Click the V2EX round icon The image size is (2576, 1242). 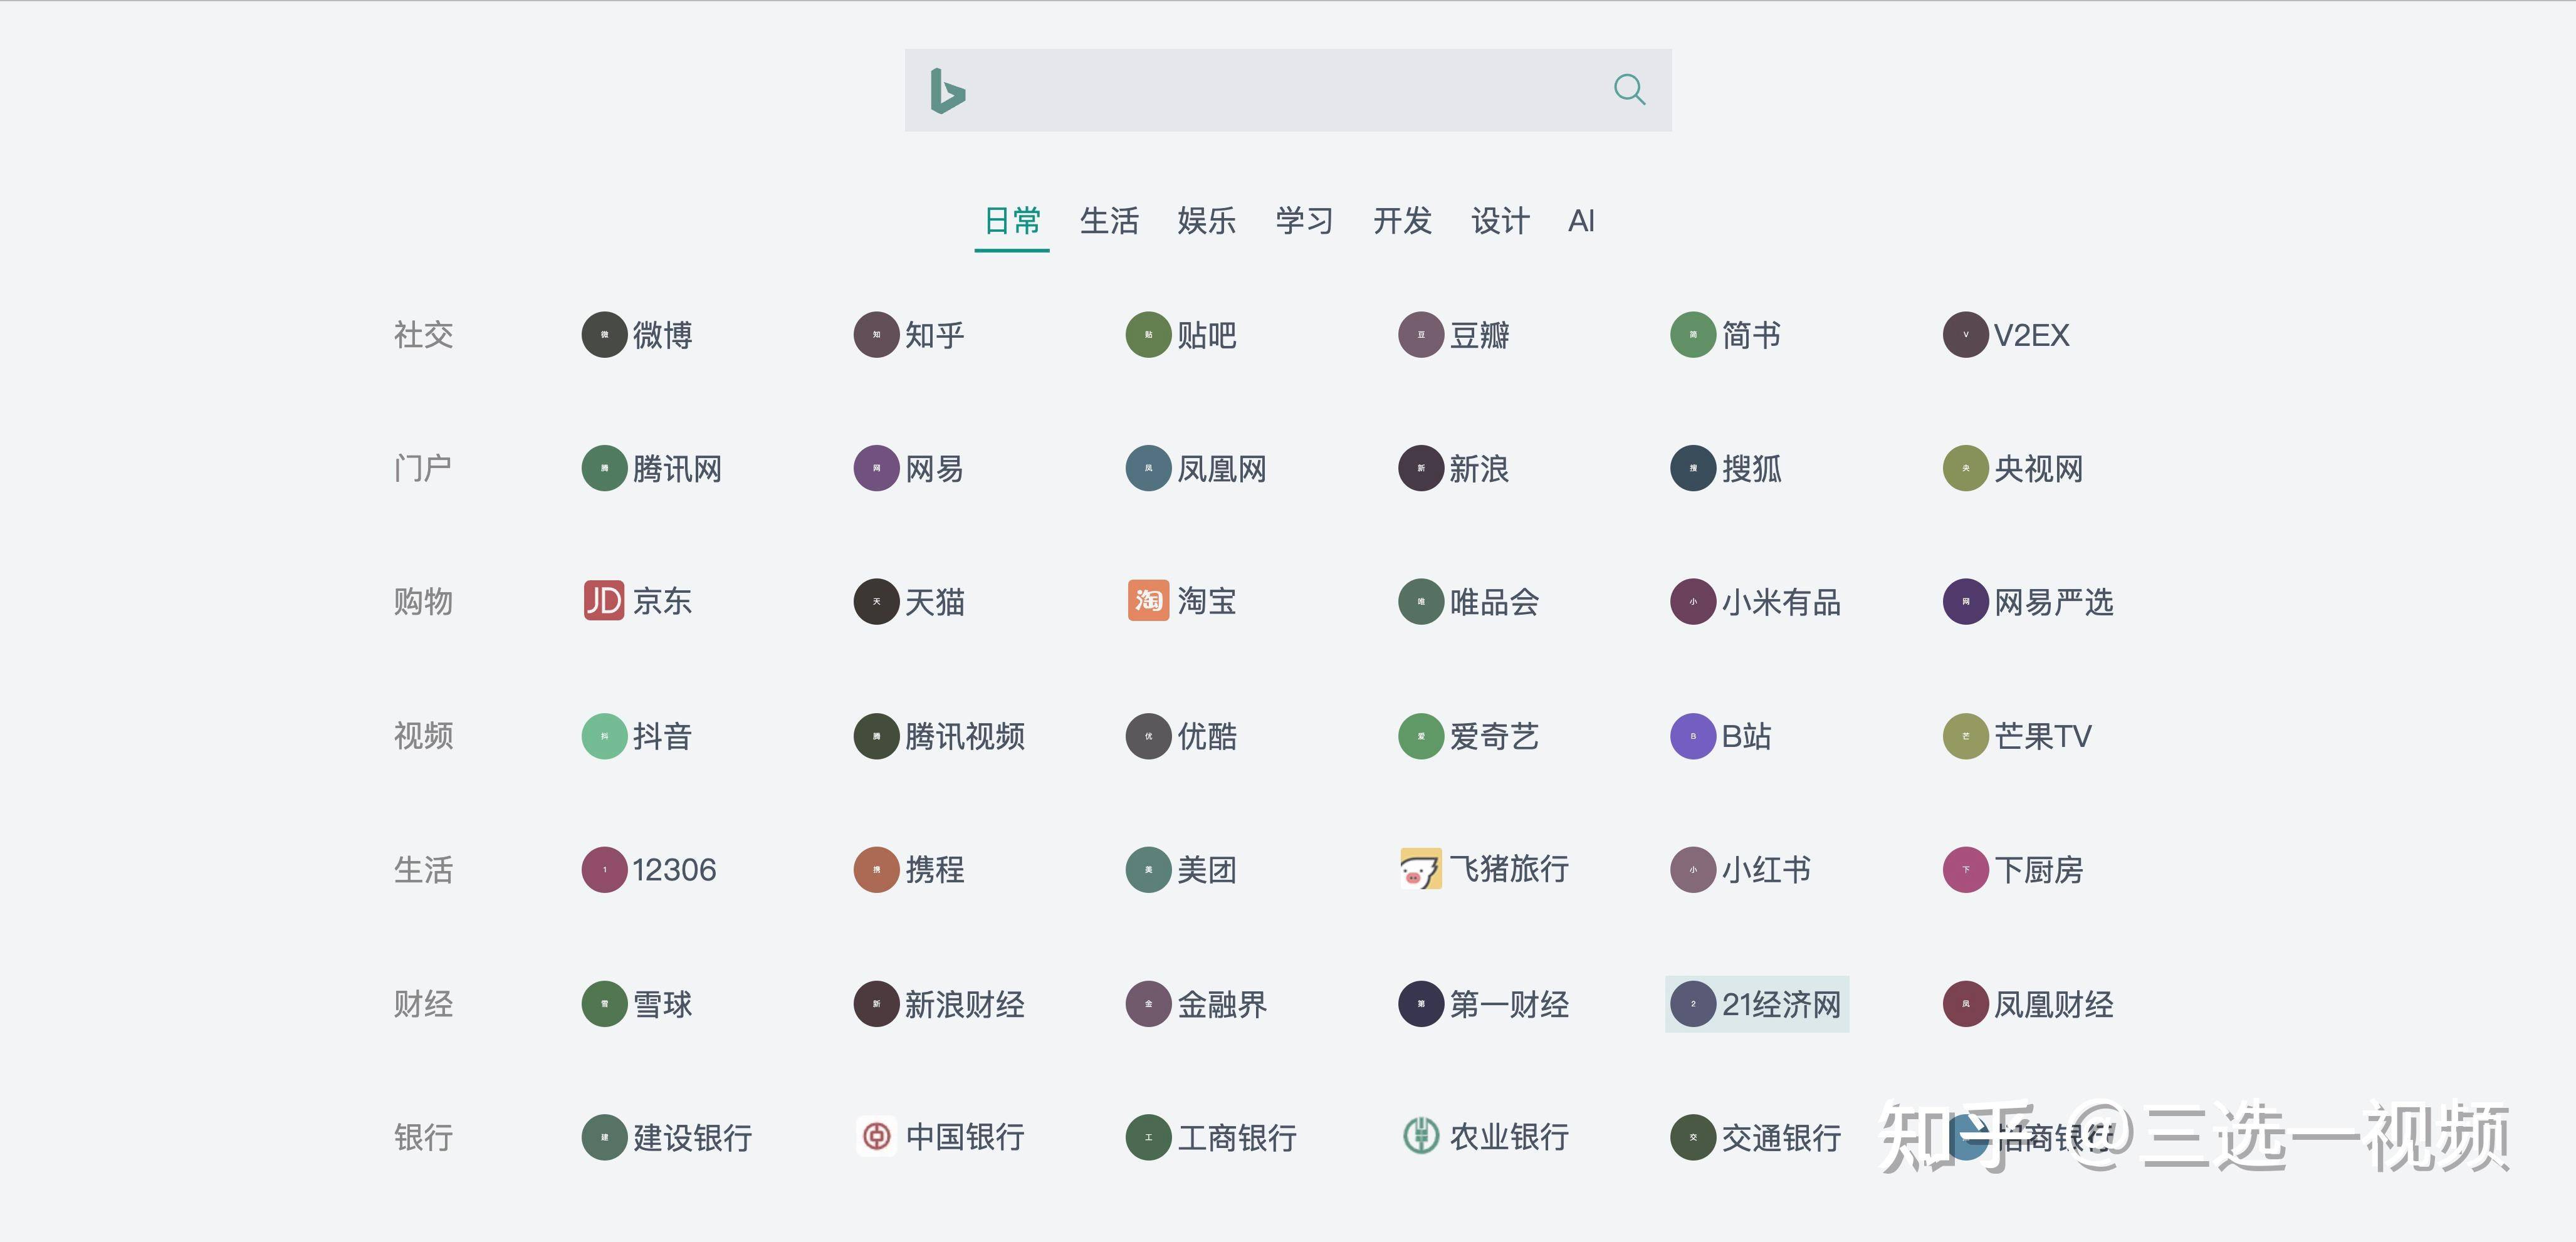pos(1965,334)
